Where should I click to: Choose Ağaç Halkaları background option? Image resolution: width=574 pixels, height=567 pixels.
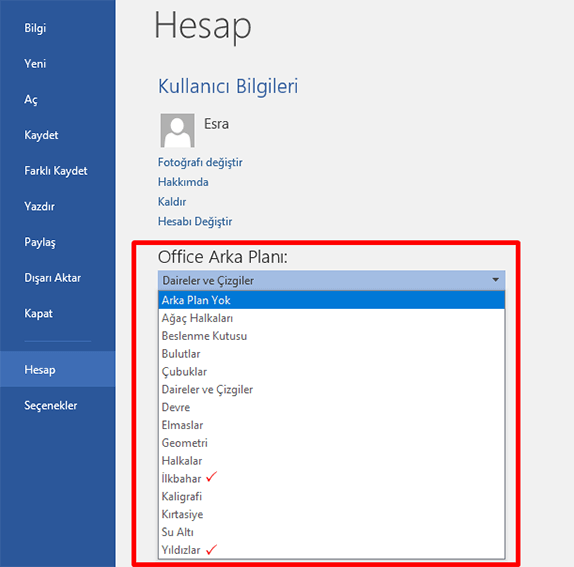point(331,318)
